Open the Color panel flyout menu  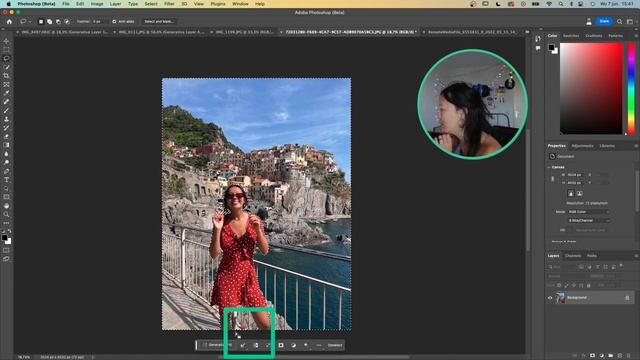[636, 36]
